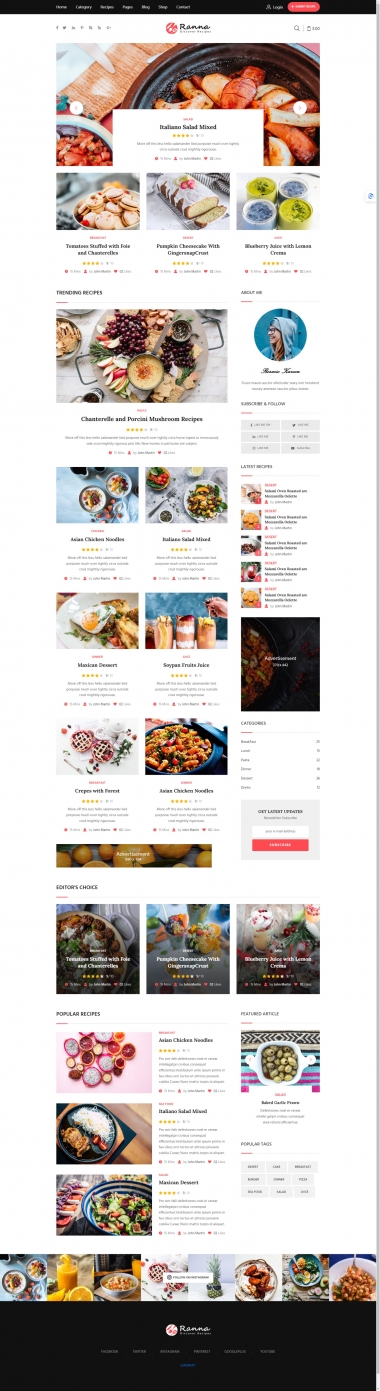Click the search magnifier icon in header
This screenshot has width=380, height=1391.
click(x=296, y=28)
